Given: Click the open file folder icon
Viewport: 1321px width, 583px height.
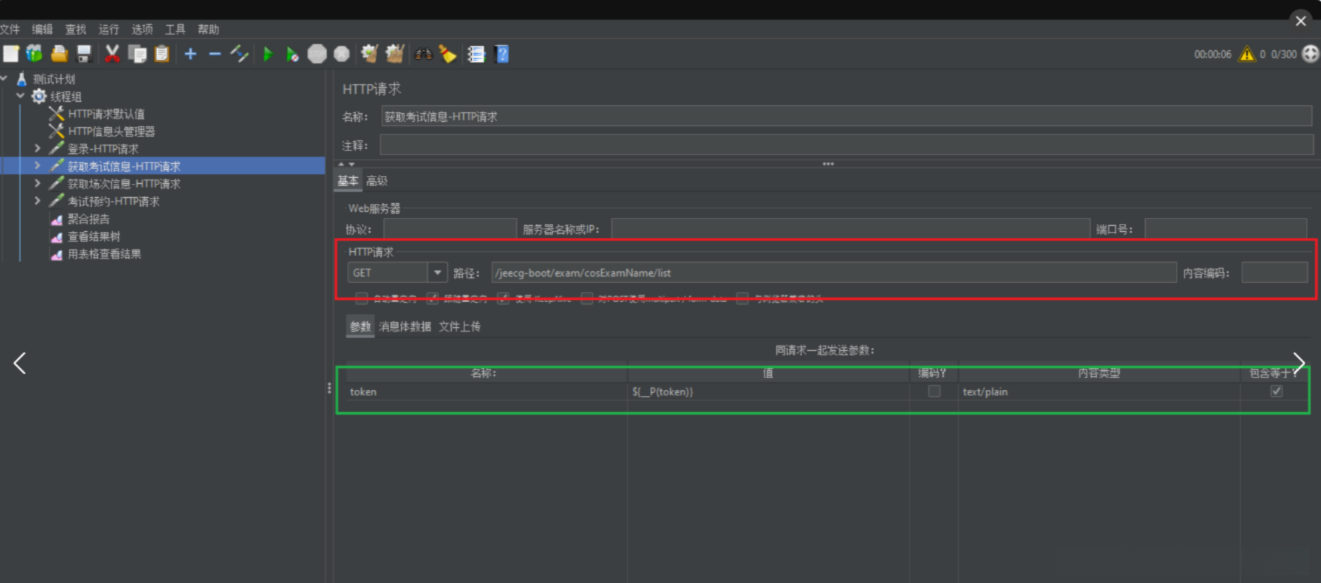Looking at the screenshot, I should tap(60, 54).
